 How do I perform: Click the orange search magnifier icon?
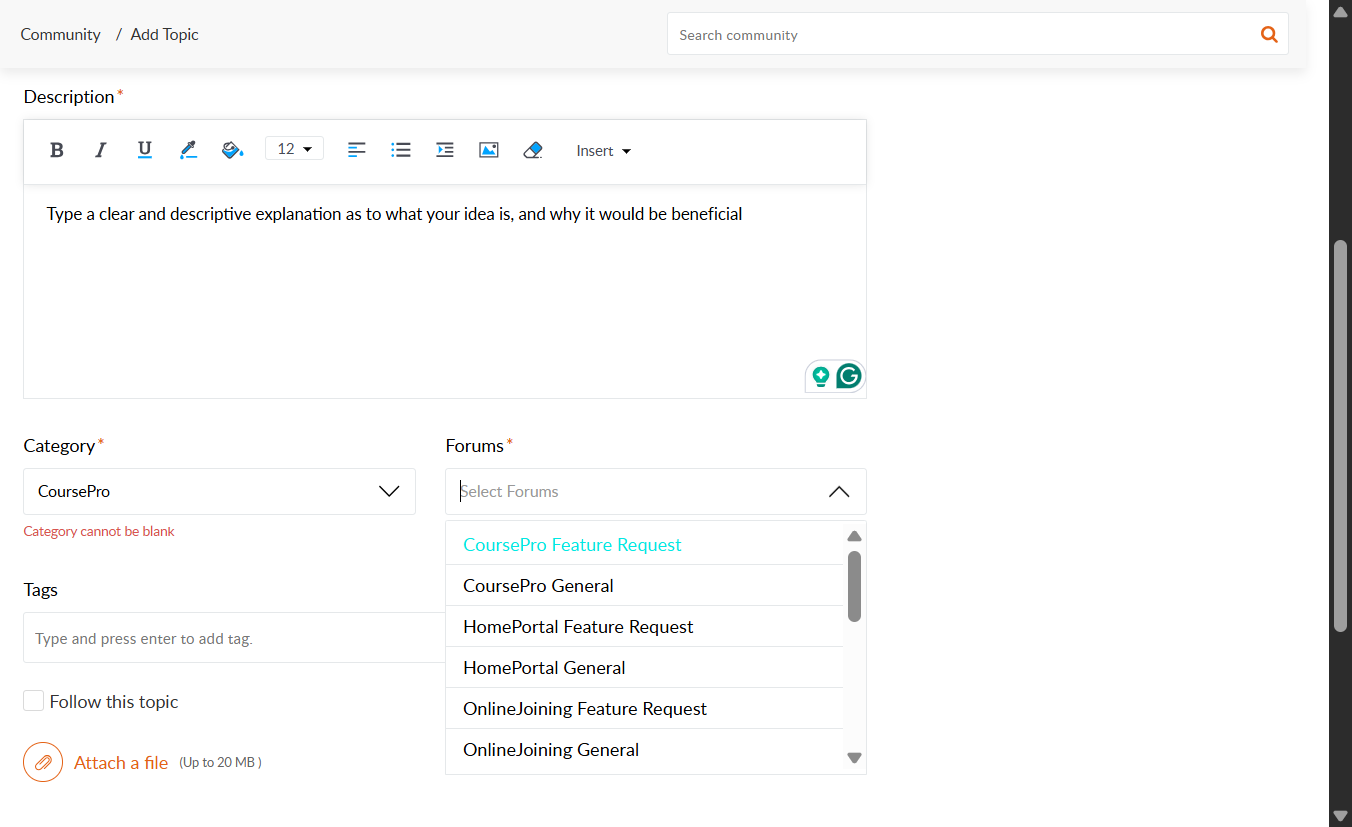(x=1269, y=34)
